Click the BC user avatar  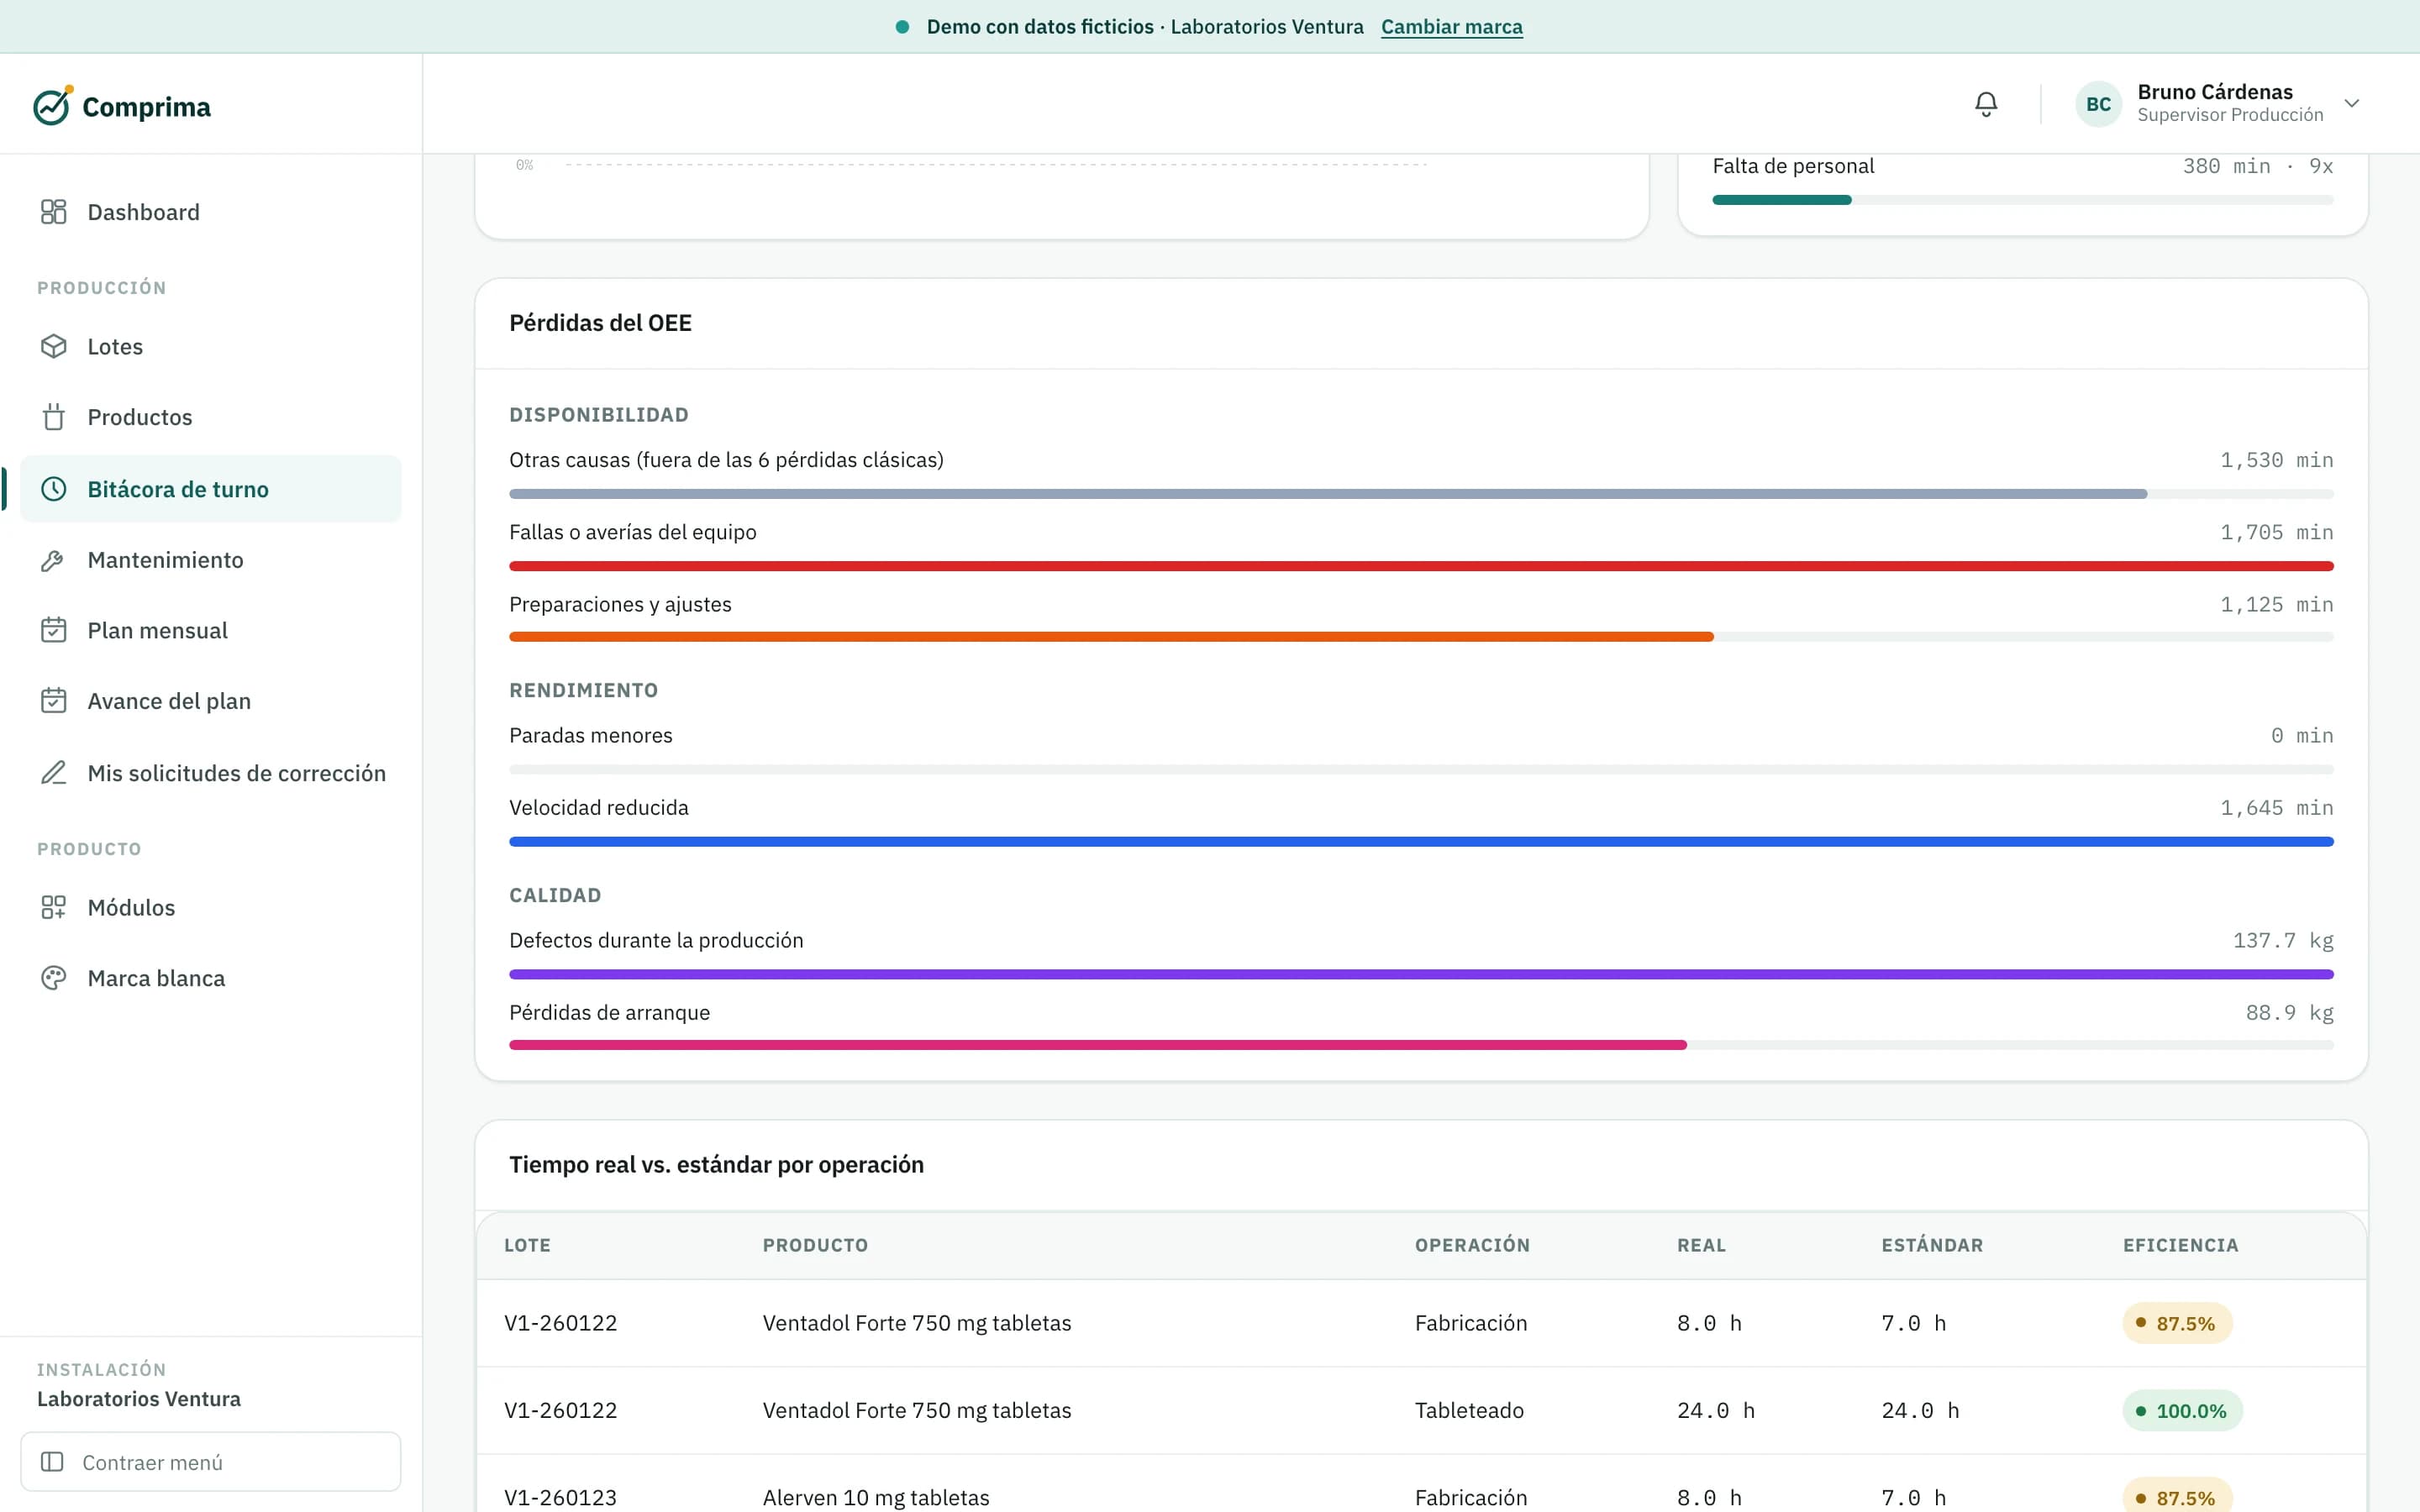(2098, 104)
